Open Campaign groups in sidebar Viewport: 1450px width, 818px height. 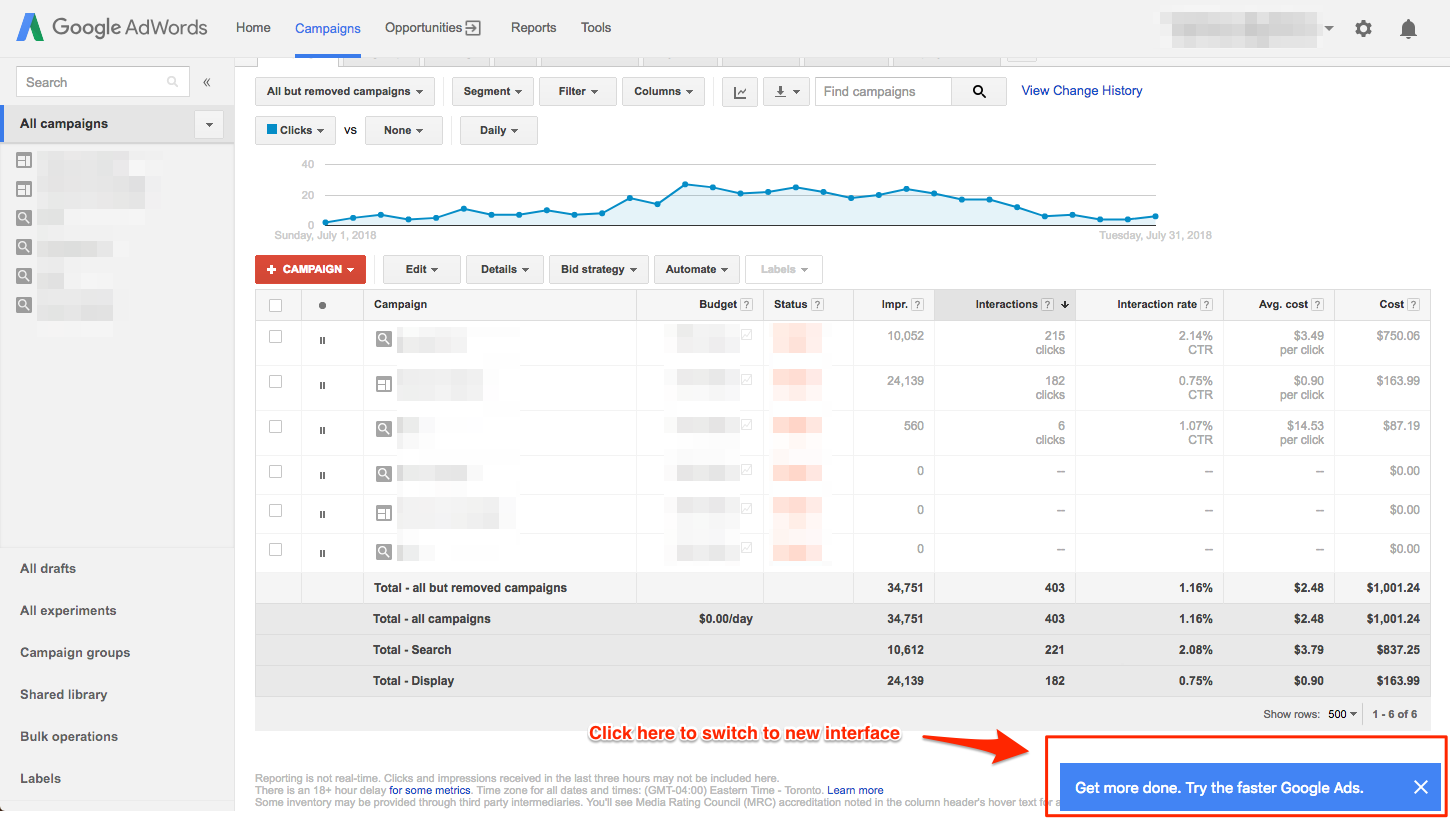click(x=75, y=653)
